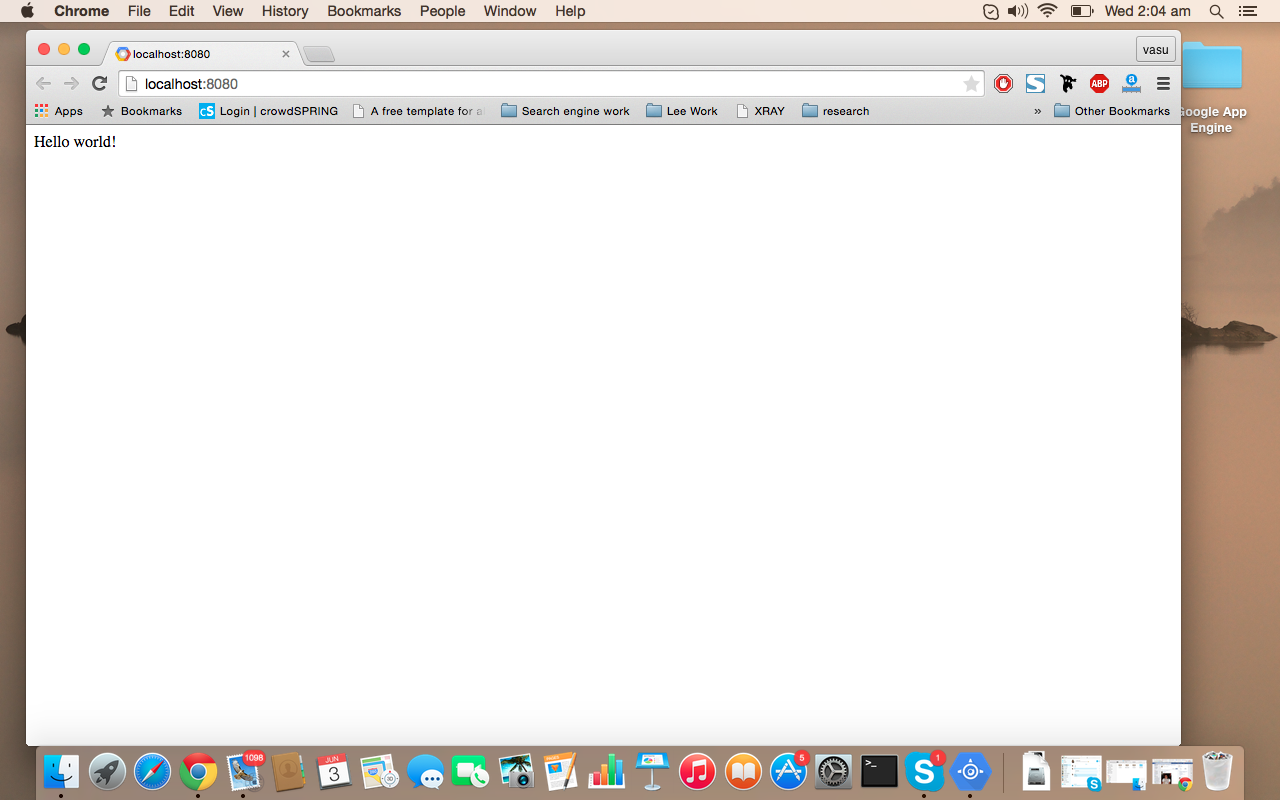Open the Wi-Fi status menu

(1047, 11)
